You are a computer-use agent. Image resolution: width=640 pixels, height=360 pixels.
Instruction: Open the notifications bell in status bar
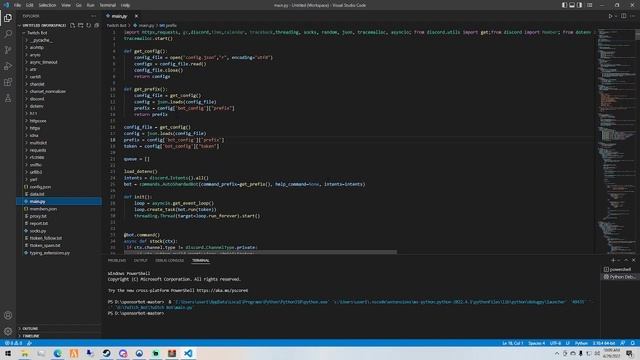click(x=633, y=343)
